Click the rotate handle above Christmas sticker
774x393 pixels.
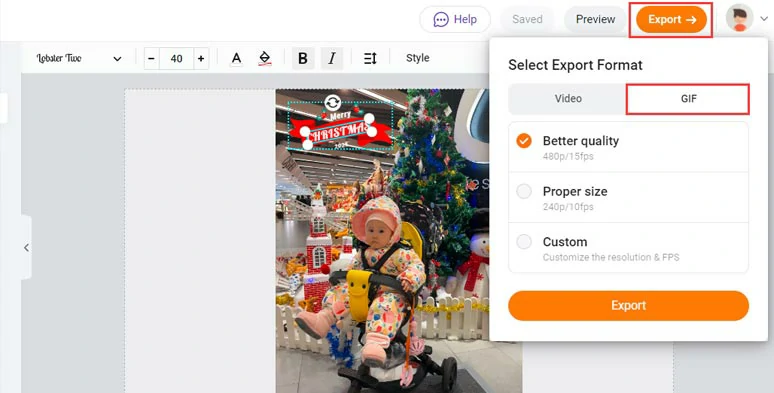pyautogui.click(x=333, y=103)
